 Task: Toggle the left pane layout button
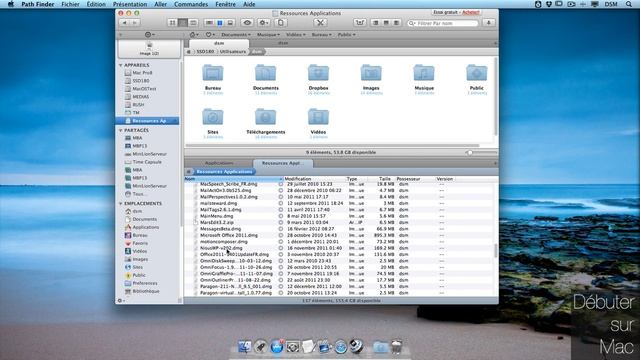pyautogui.click(x=209, y=23)
